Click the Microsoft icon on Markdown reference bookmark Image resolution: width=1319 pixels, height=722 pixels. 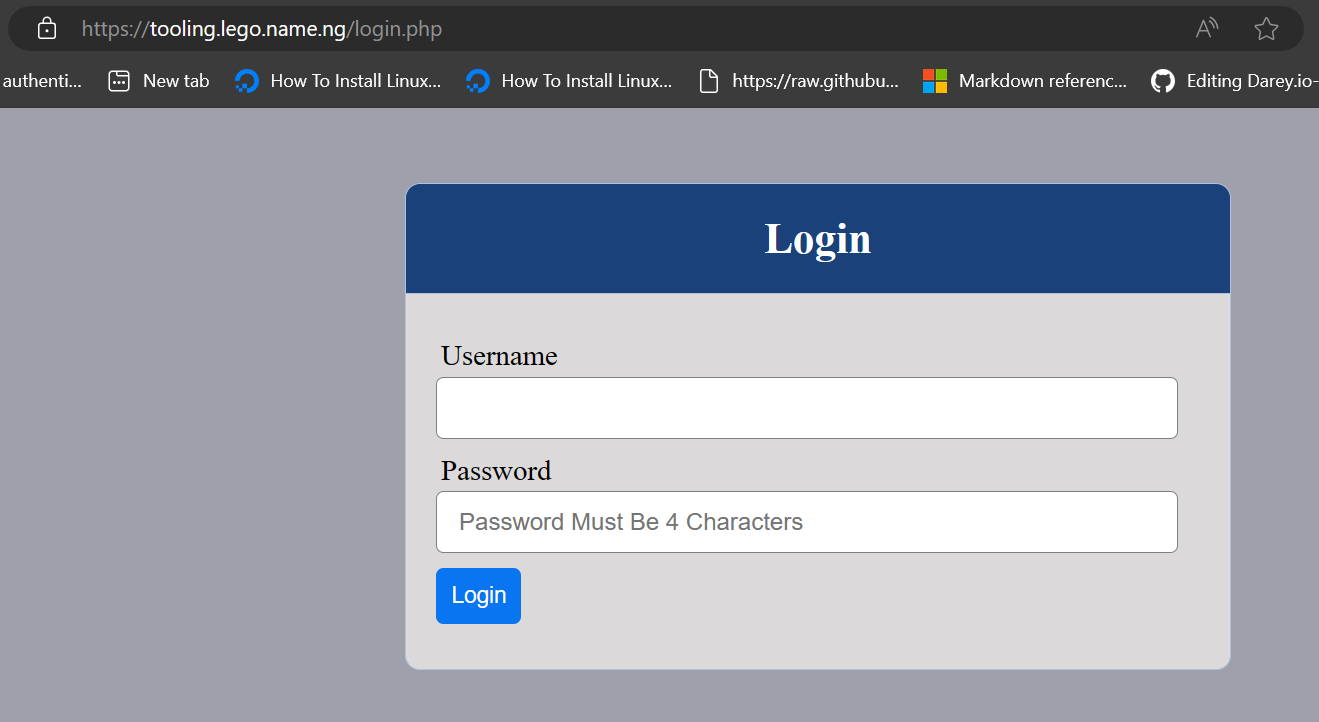(x=935, y=80)
